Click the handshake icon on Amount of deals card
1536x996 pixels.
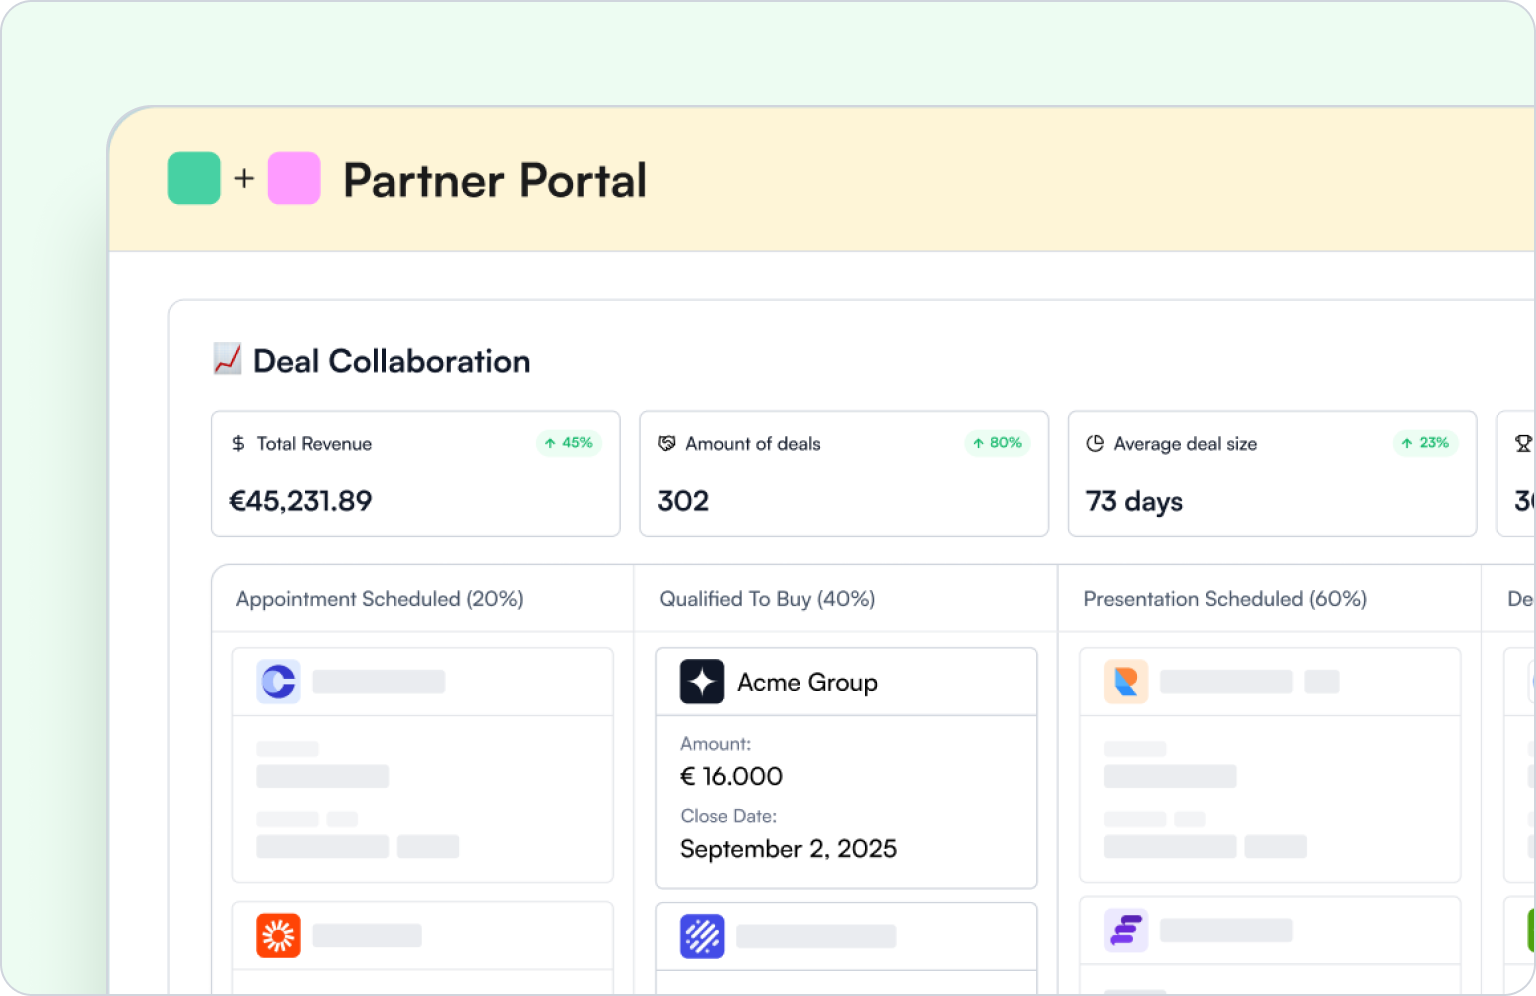667,443
